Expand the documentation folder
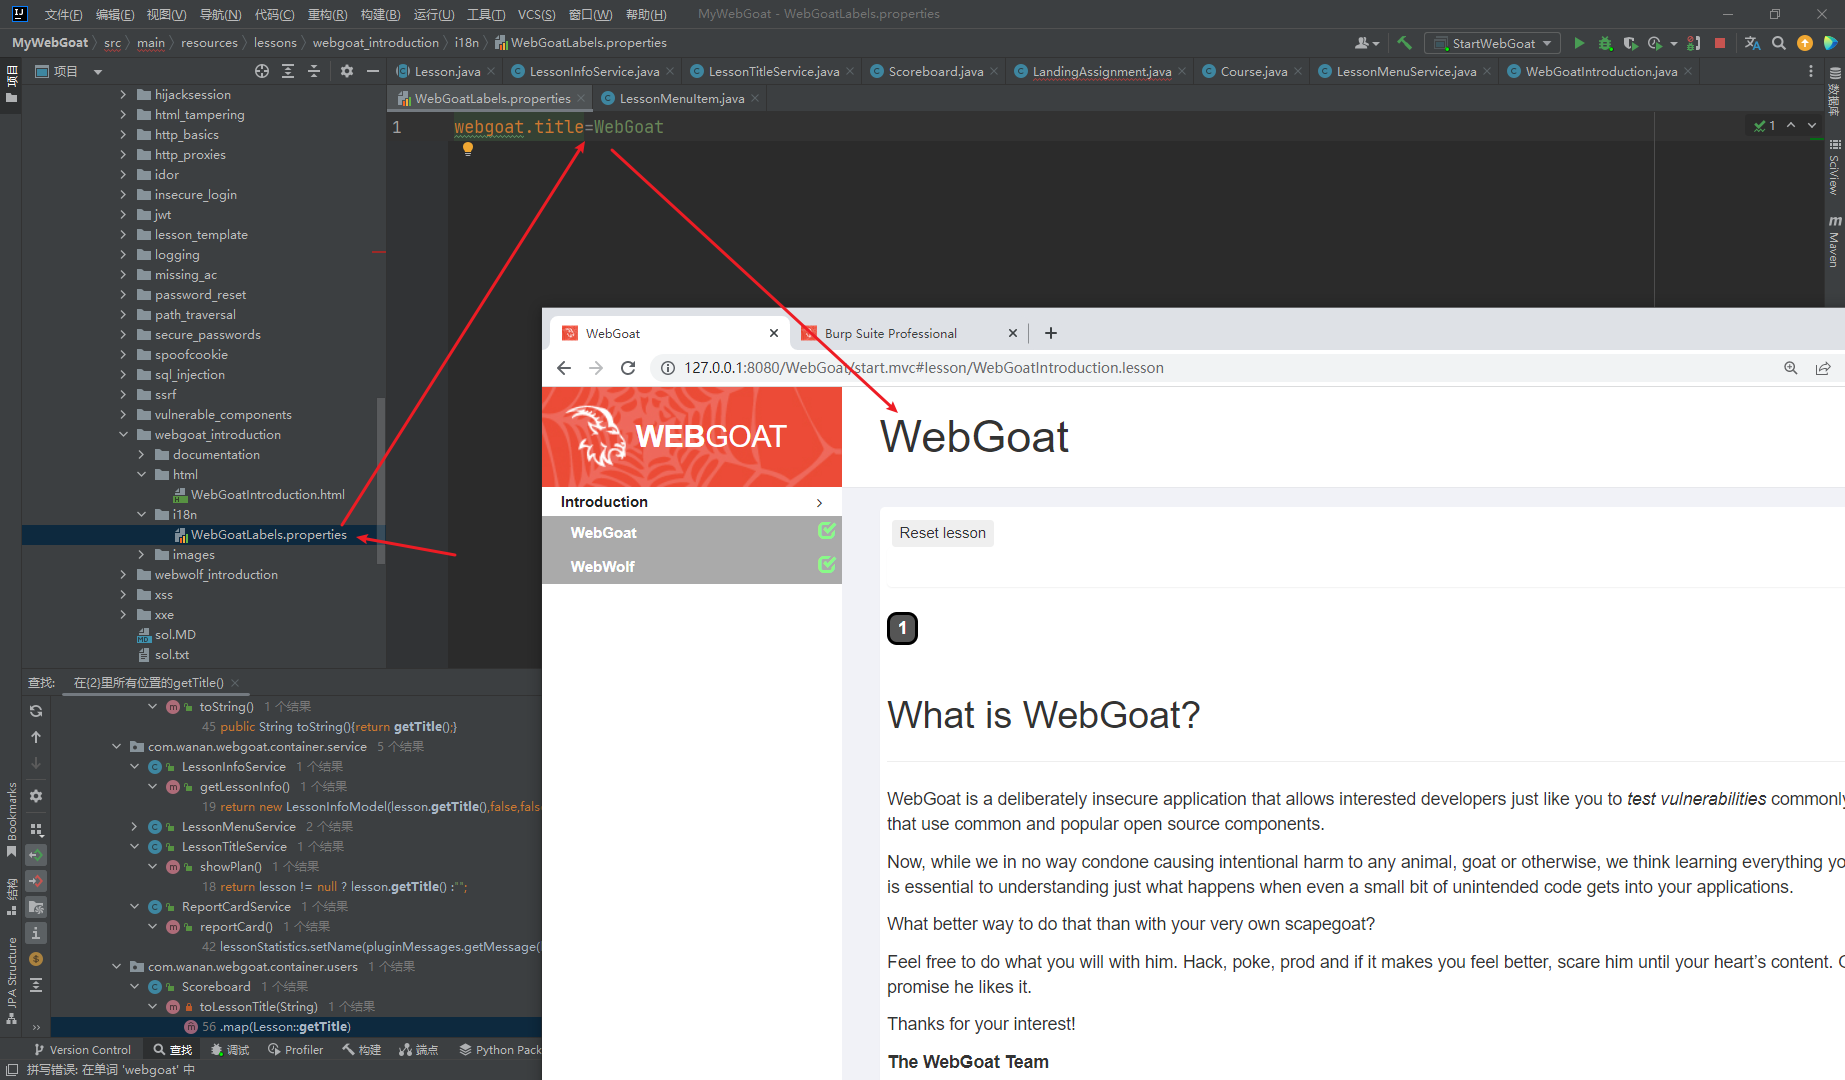 pyautogui.click(x=141, y=454)
